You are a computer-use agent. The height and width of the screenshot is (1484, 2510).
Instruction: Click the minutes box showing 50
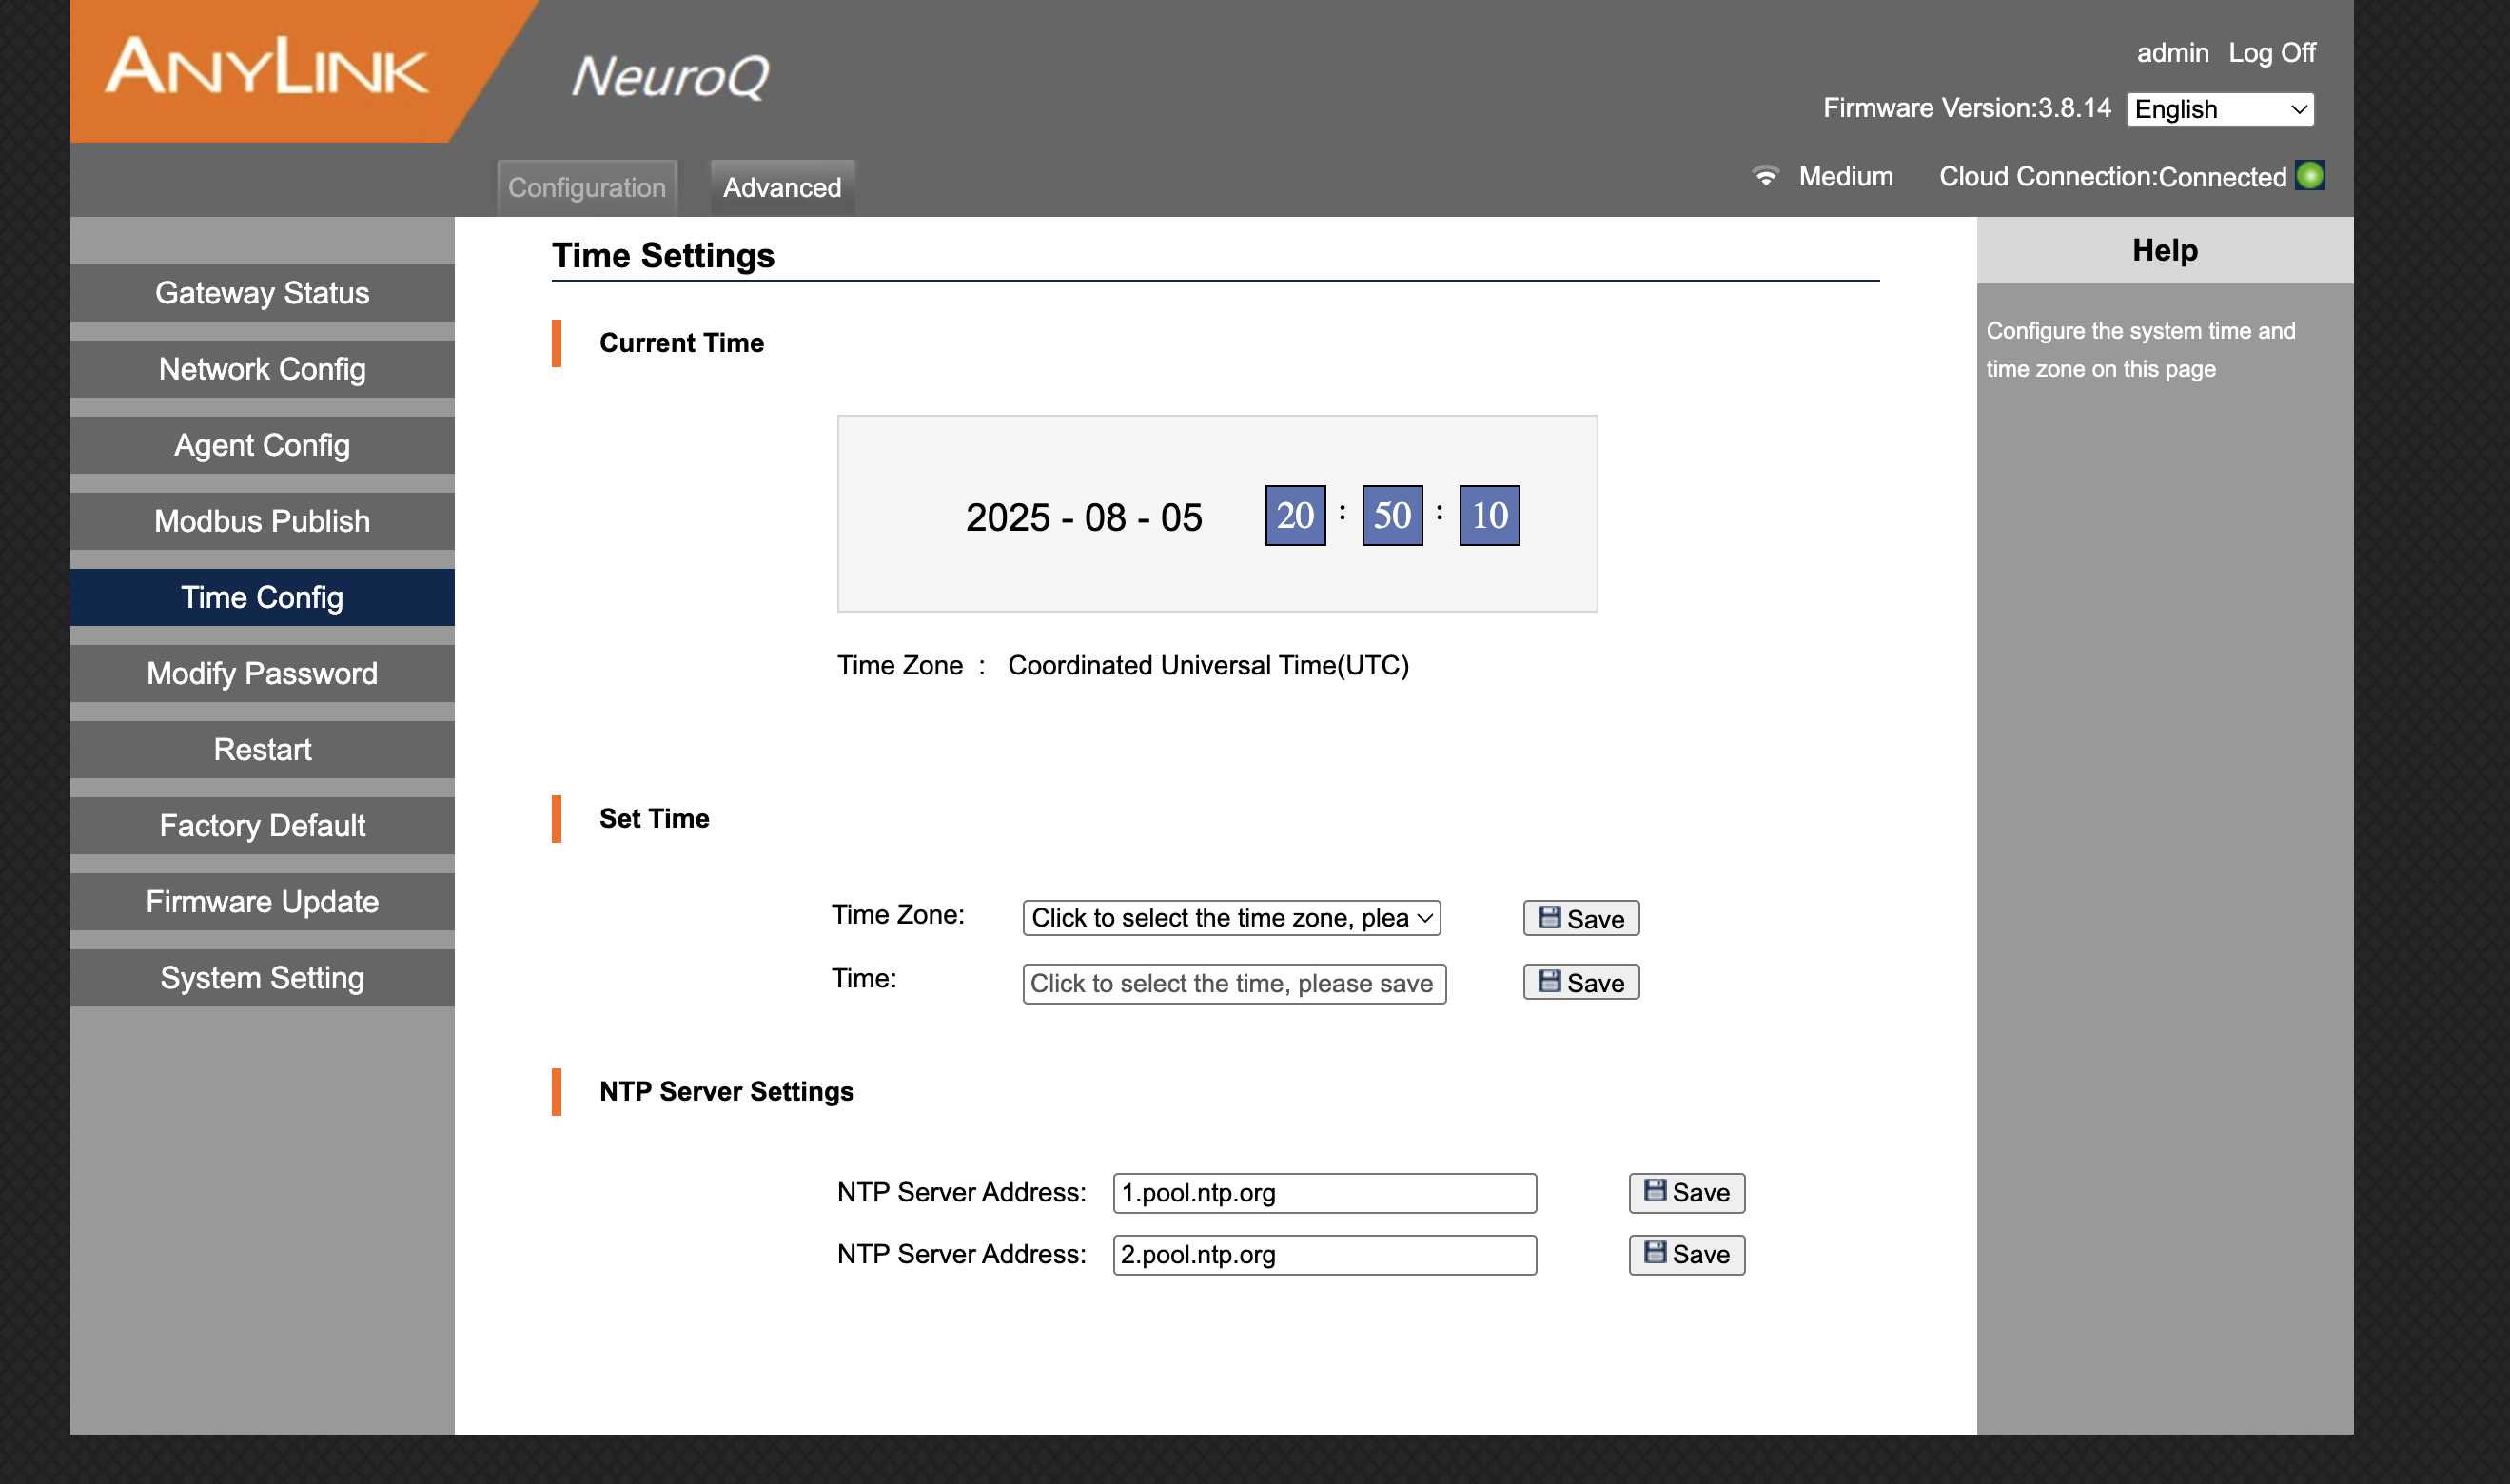tap(1392, 516)
